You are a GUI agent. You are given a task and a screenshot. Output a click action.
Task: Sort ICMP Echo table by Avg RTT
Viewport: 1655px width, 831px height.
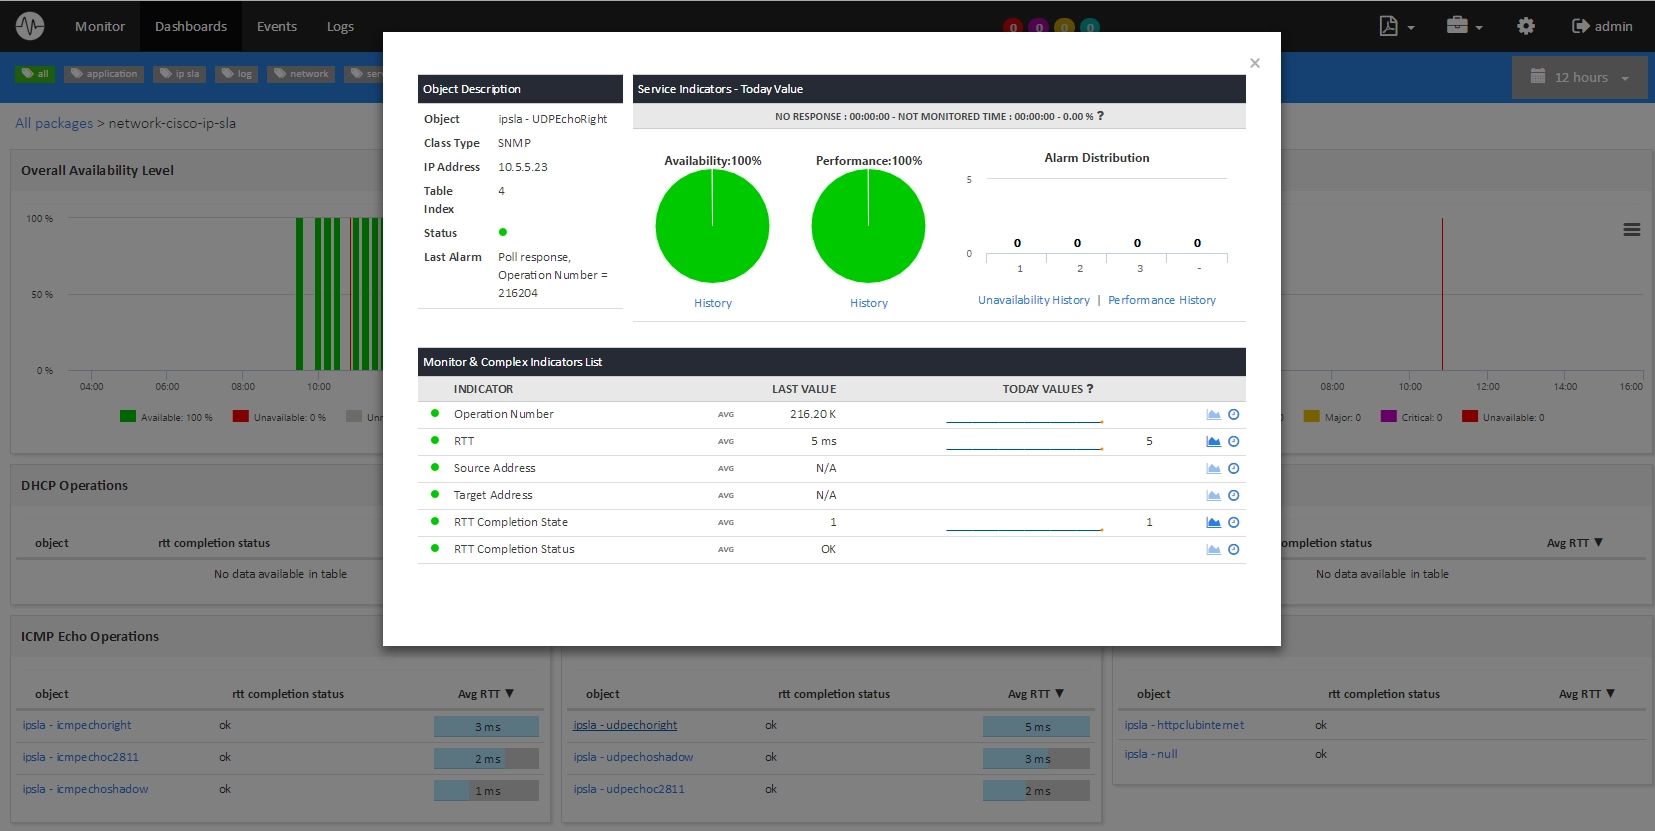(x=486, y=694)
